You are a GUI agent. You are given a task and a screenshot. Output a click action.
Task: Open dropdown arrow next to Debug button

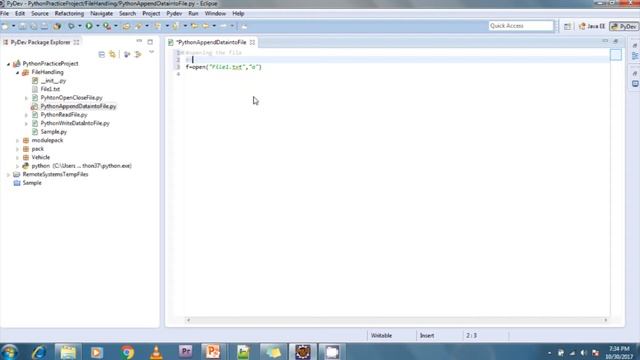click(80, 26)
